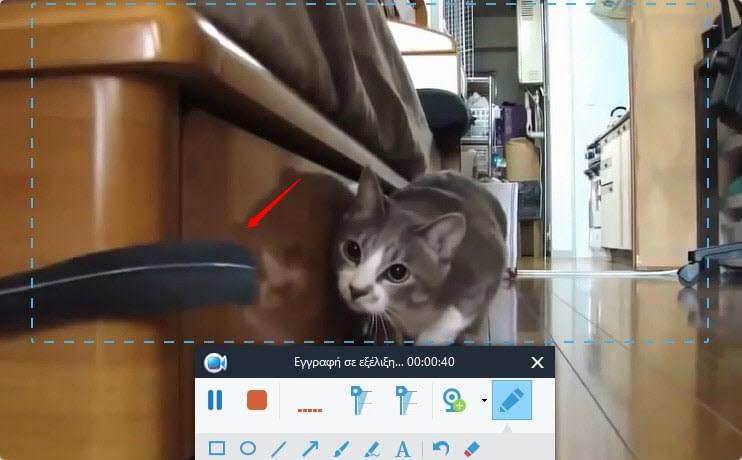Toggle the pencil annotation toolbar
The image size is (742, 460).
[511, 400]
